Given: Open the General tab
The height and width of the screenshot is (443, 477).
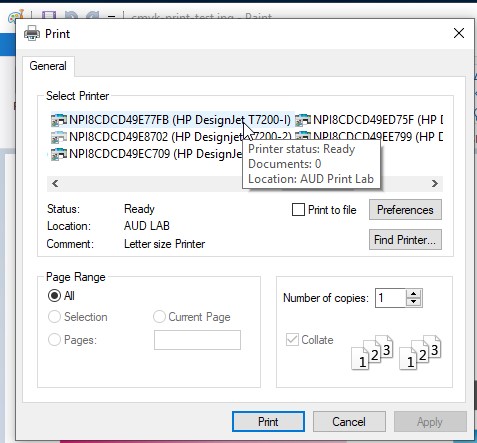Looking at the screenshot, I should pyautogui.click(x=48, y=66).
